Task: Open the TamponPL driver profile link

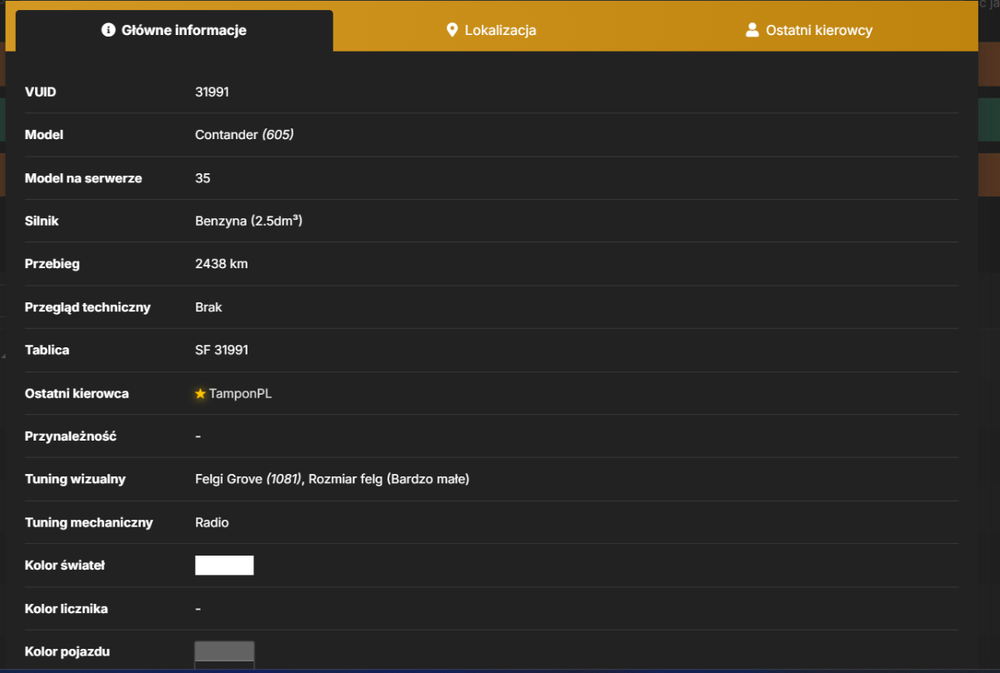Action: point(240,394)
